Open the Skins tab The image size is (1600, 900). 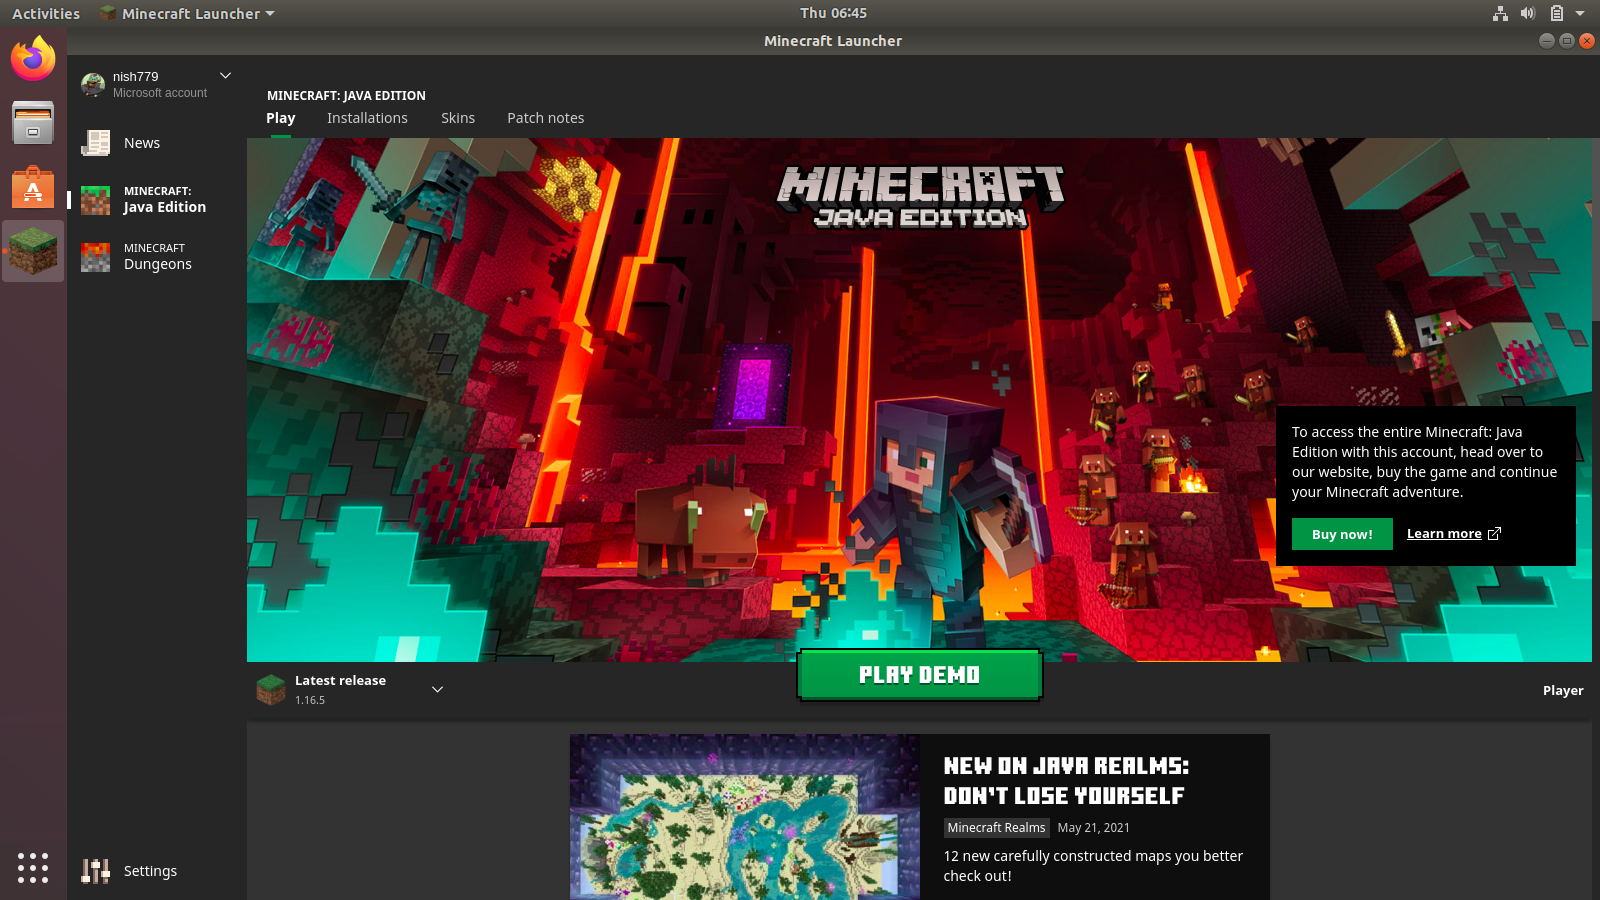pyautogui.click(x=458, y=118)
